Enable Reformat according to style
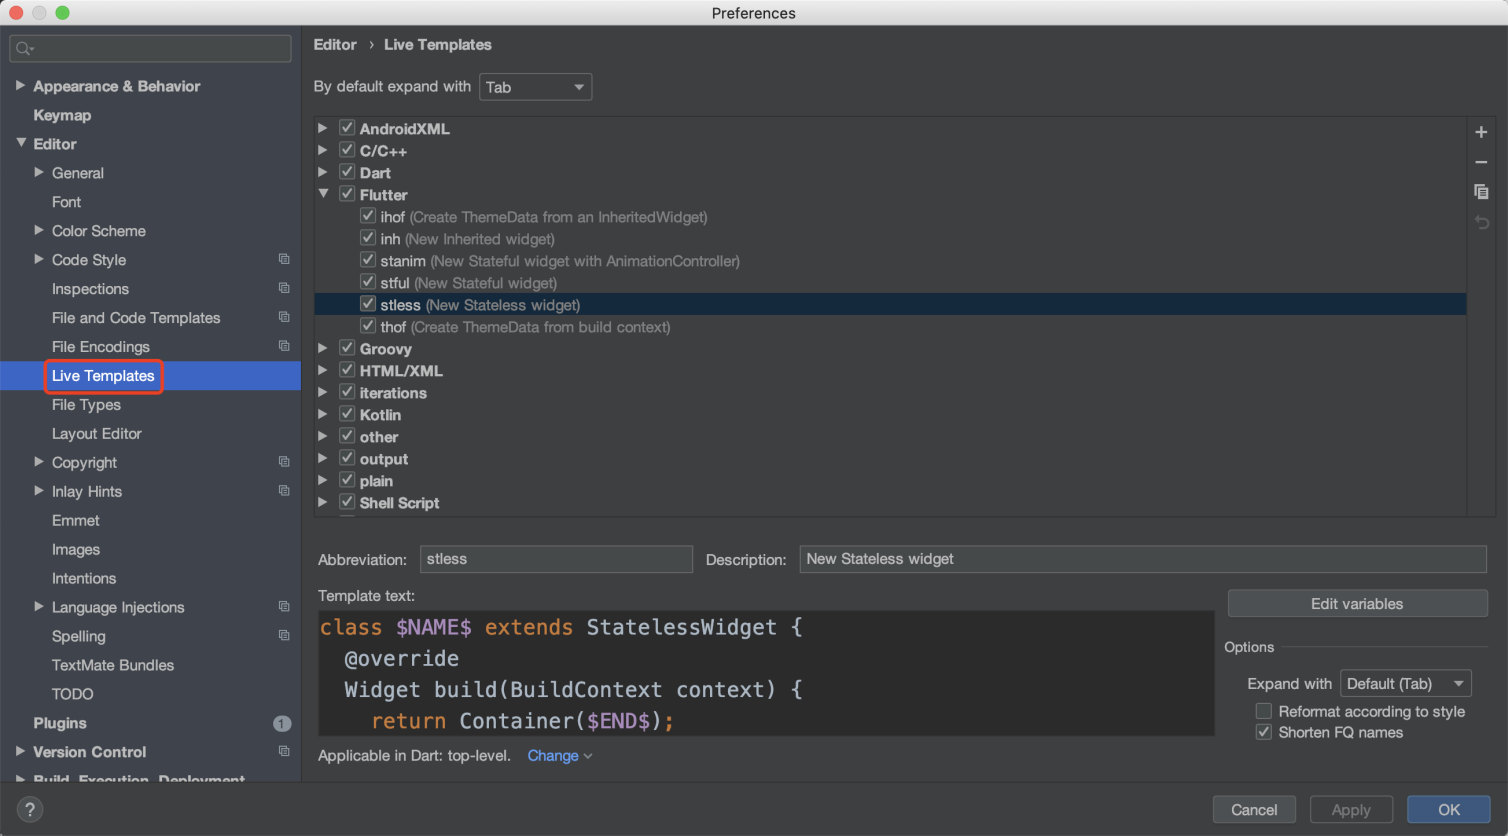The width and height of the screenshot is (1508, 836). (x=1264, y=711)
